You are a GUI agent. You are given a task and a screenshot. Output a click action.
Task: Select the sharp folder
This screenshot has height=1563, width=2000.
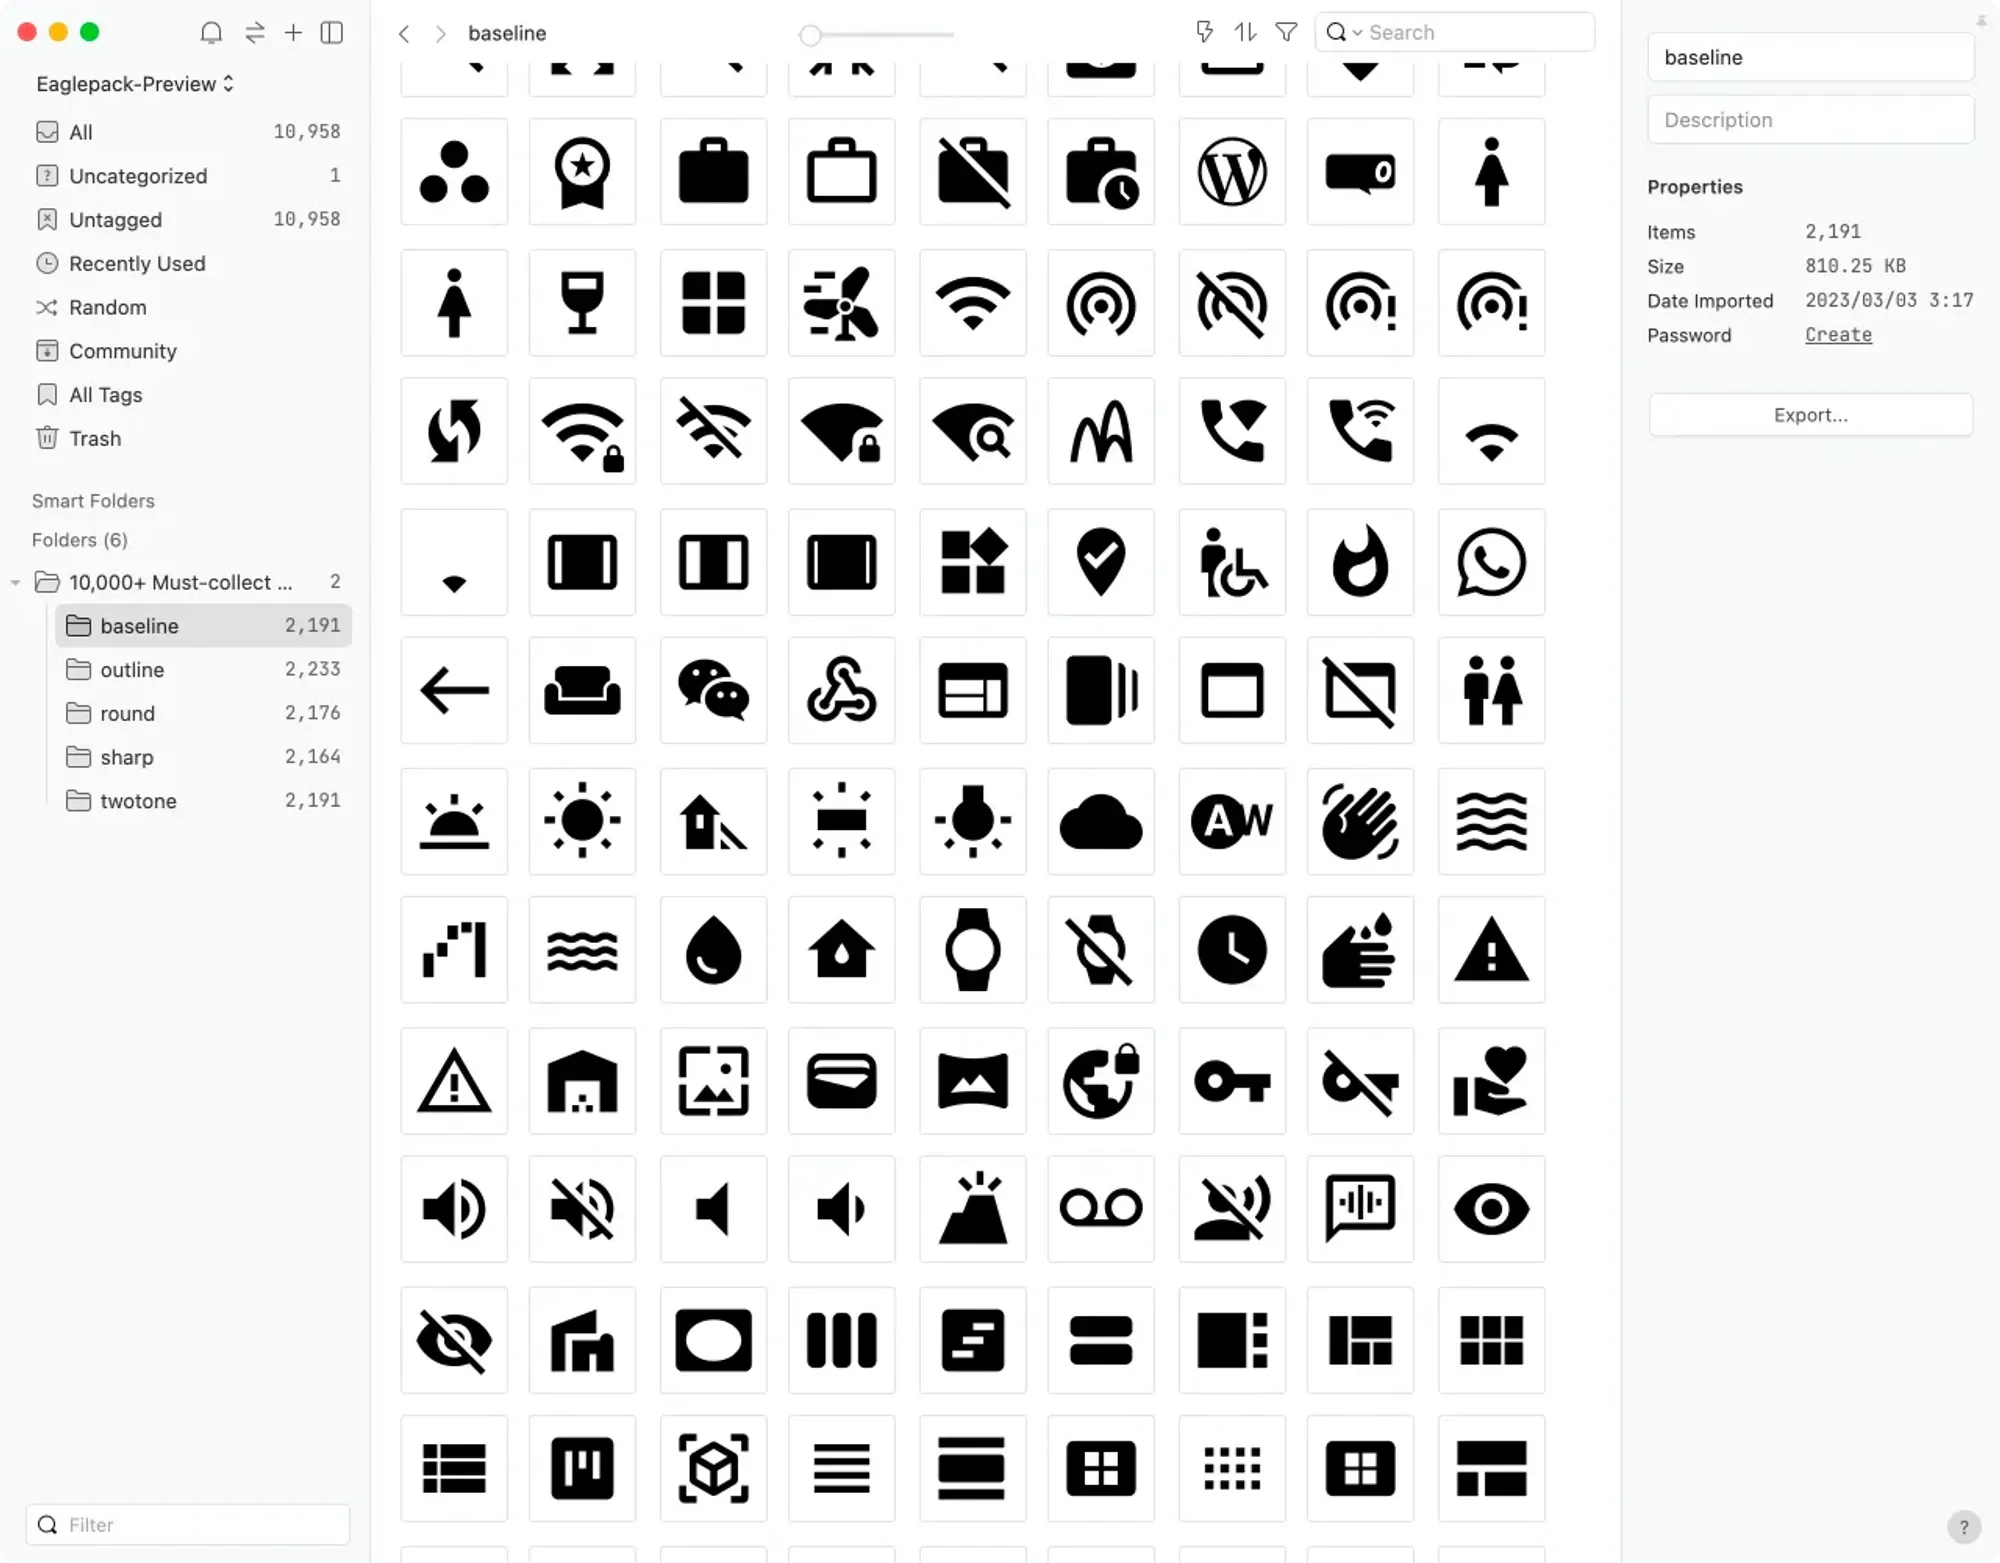(x=203, y=757)
